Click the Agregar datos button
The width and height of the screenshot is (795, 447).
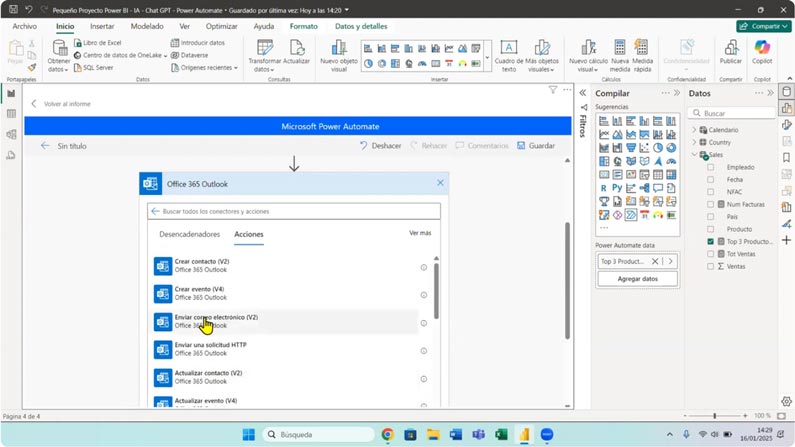coord(637,279)
